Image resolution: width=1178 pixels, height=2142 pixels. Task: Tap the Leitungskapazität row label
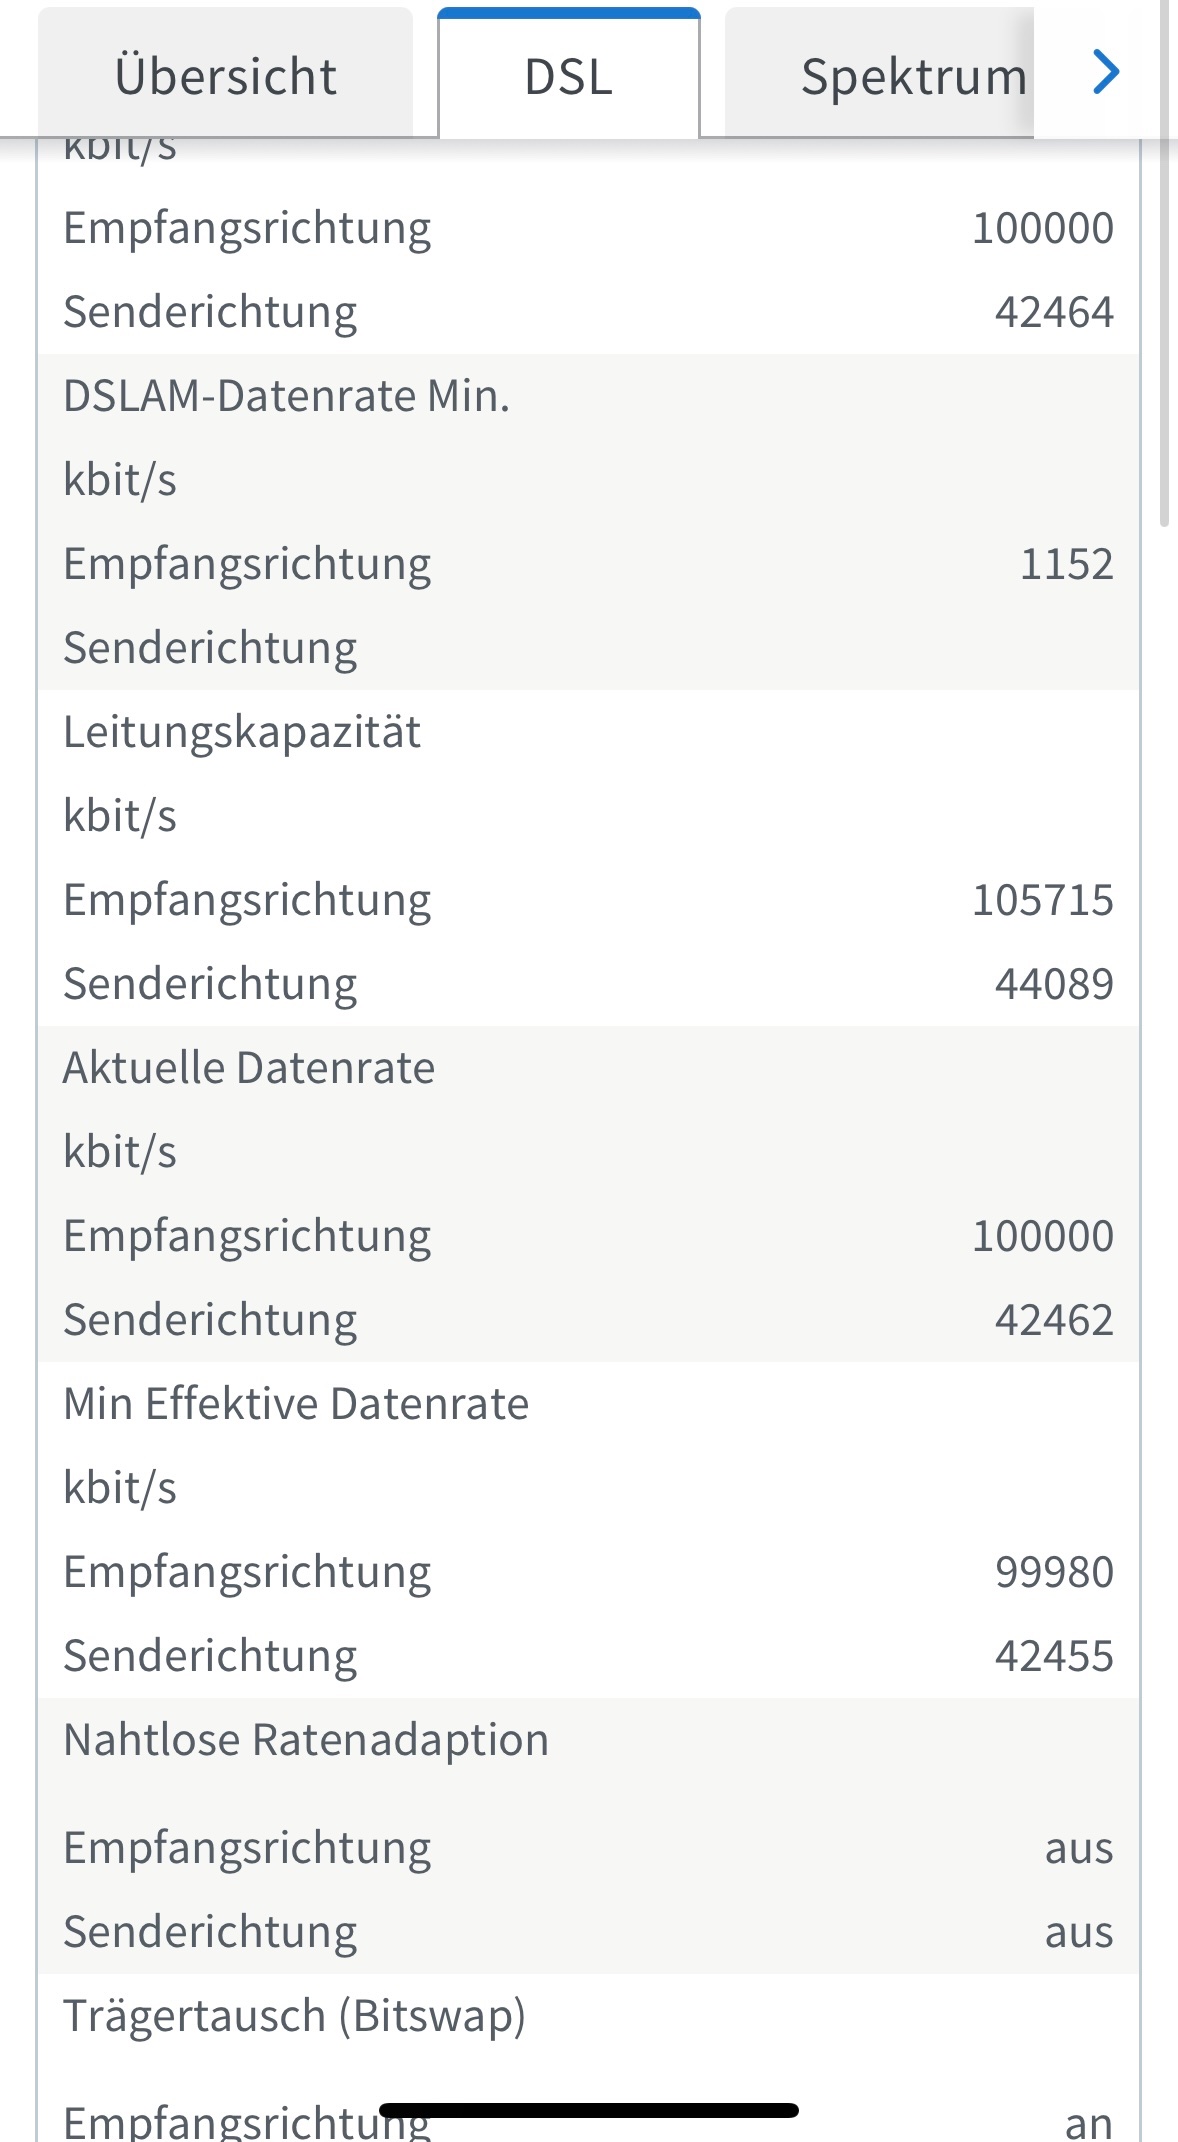(x=242, y=732)
